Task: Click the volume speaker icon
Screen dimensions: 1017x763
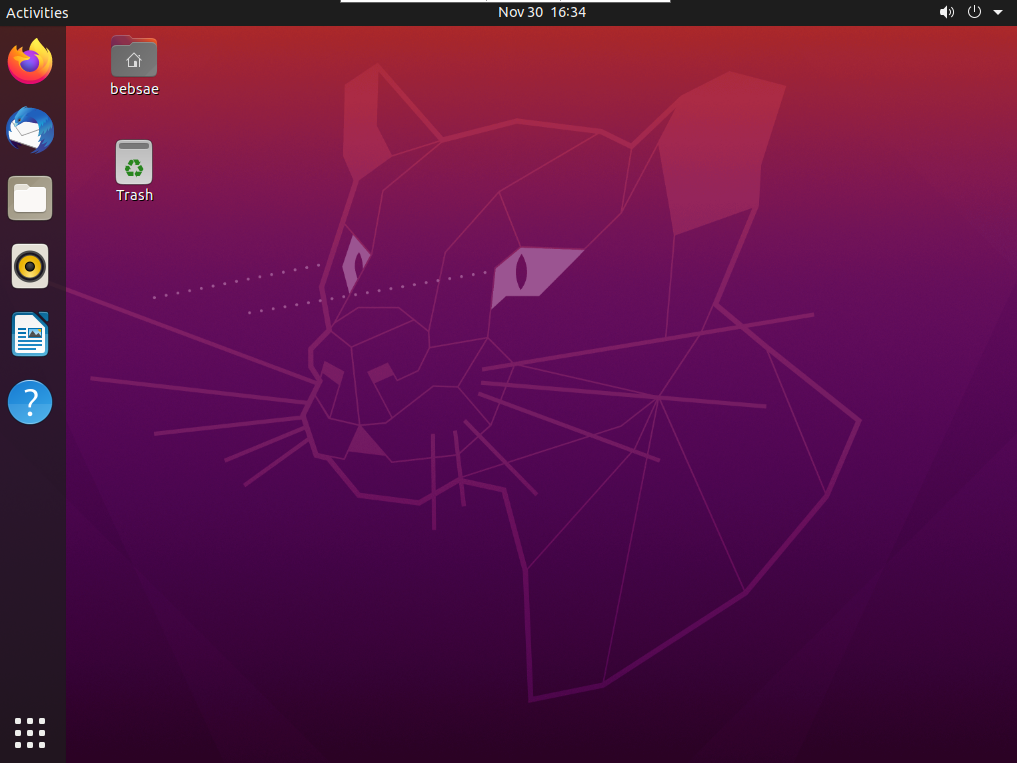Action: tap(947, 12)
